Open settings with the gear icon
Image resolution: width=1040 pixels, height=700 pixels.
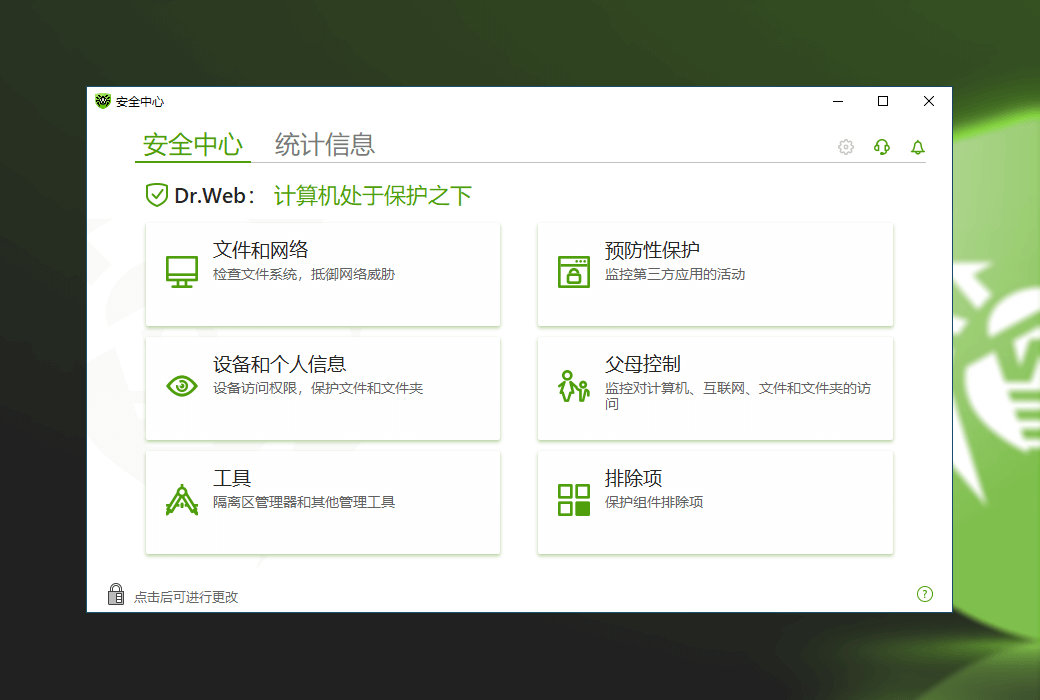click(x=846, y=147)
